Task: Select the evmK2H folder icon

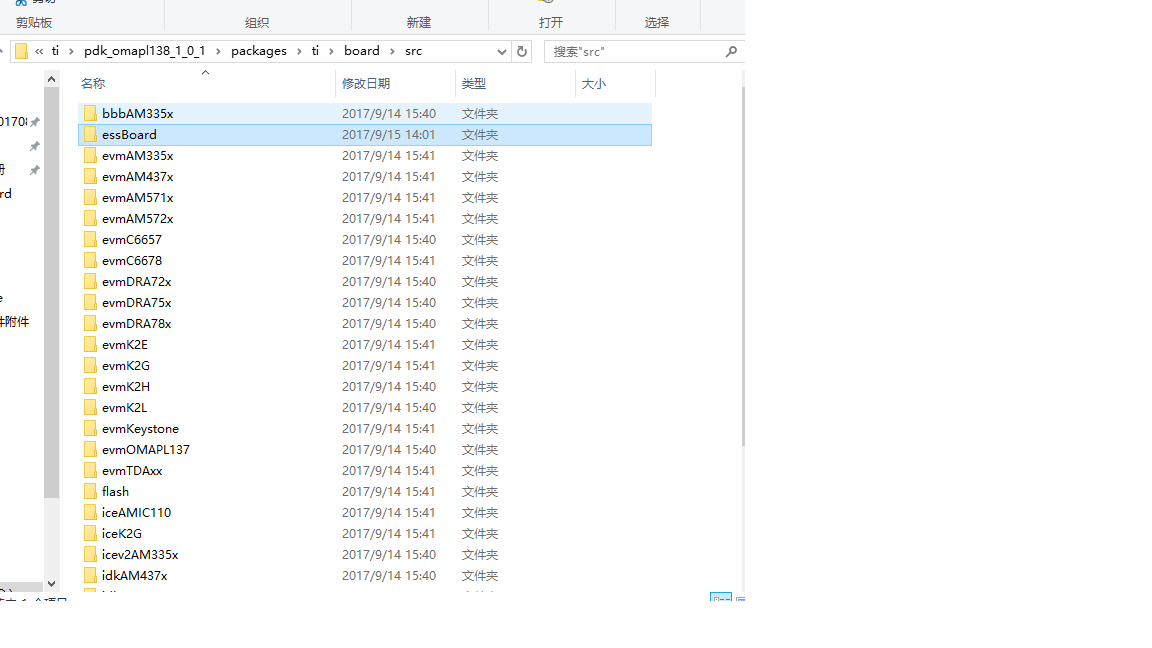Action: tap(90, 386)
